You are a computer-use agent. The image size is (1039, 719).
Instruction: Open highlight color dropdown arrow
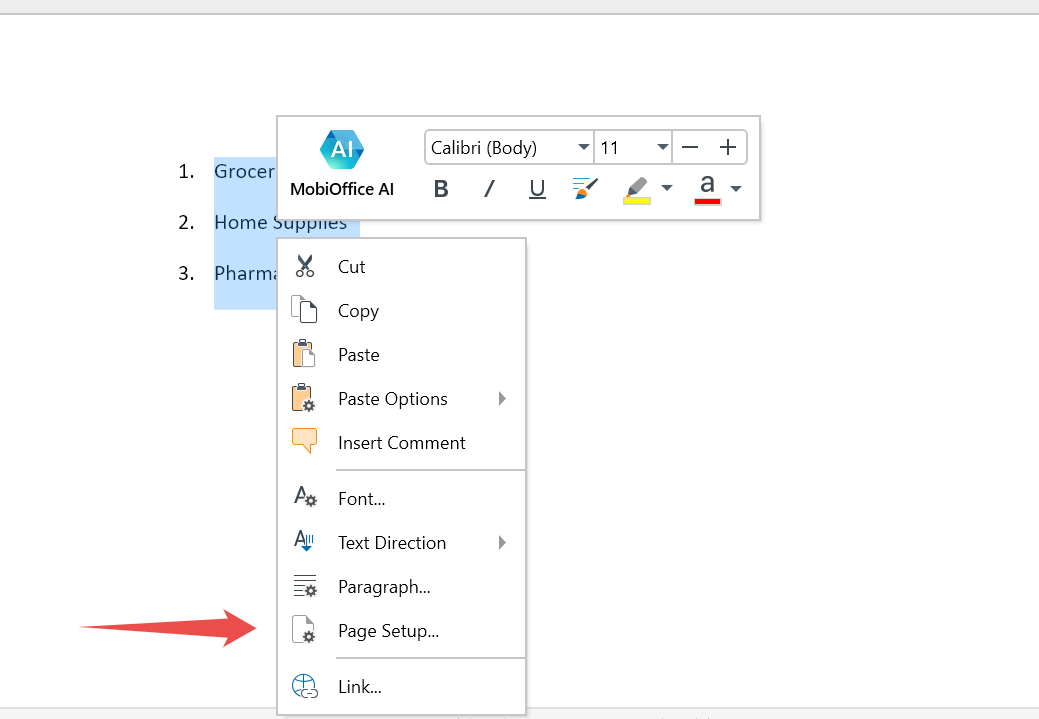click(667, 188)
